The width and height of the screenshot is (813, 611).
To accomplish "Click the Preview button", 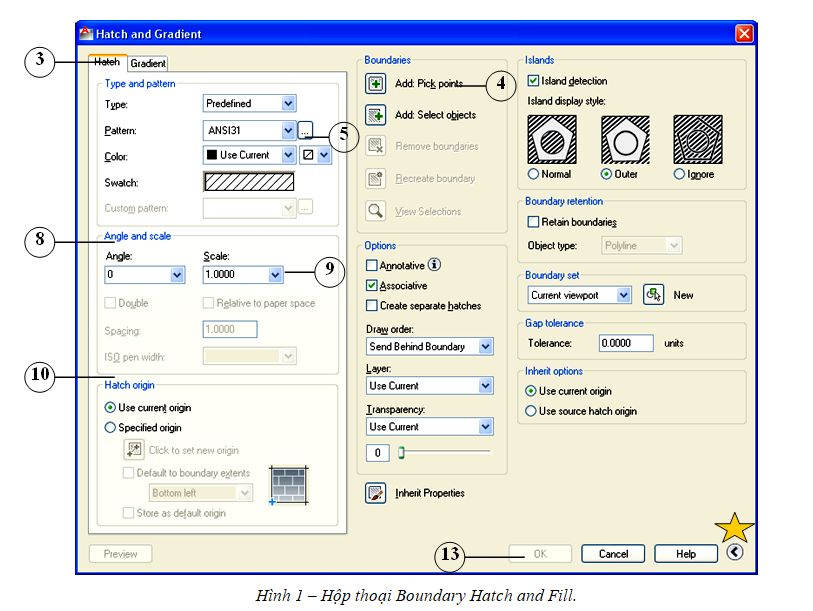I will 120,553.
